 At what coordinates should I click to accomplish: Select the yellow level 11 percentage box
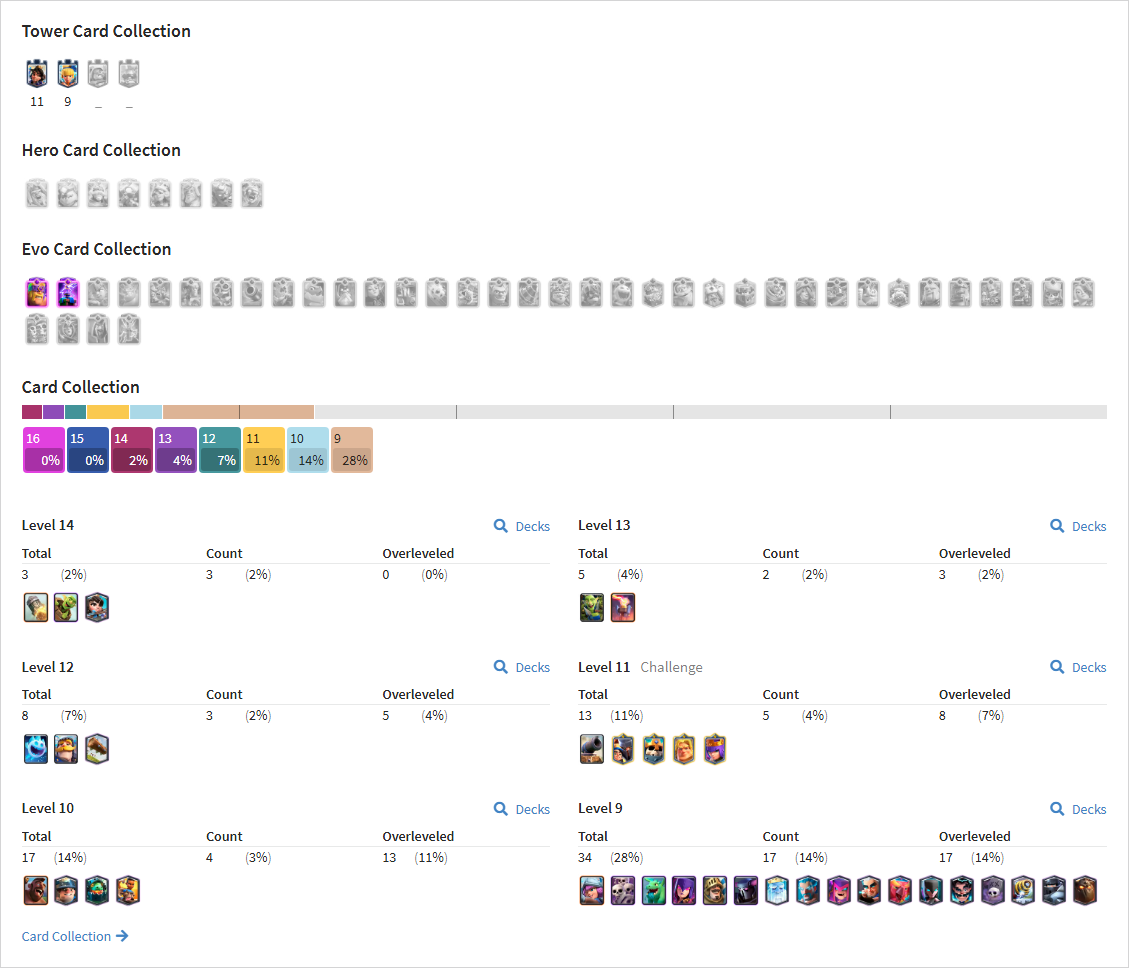point(264,450)
